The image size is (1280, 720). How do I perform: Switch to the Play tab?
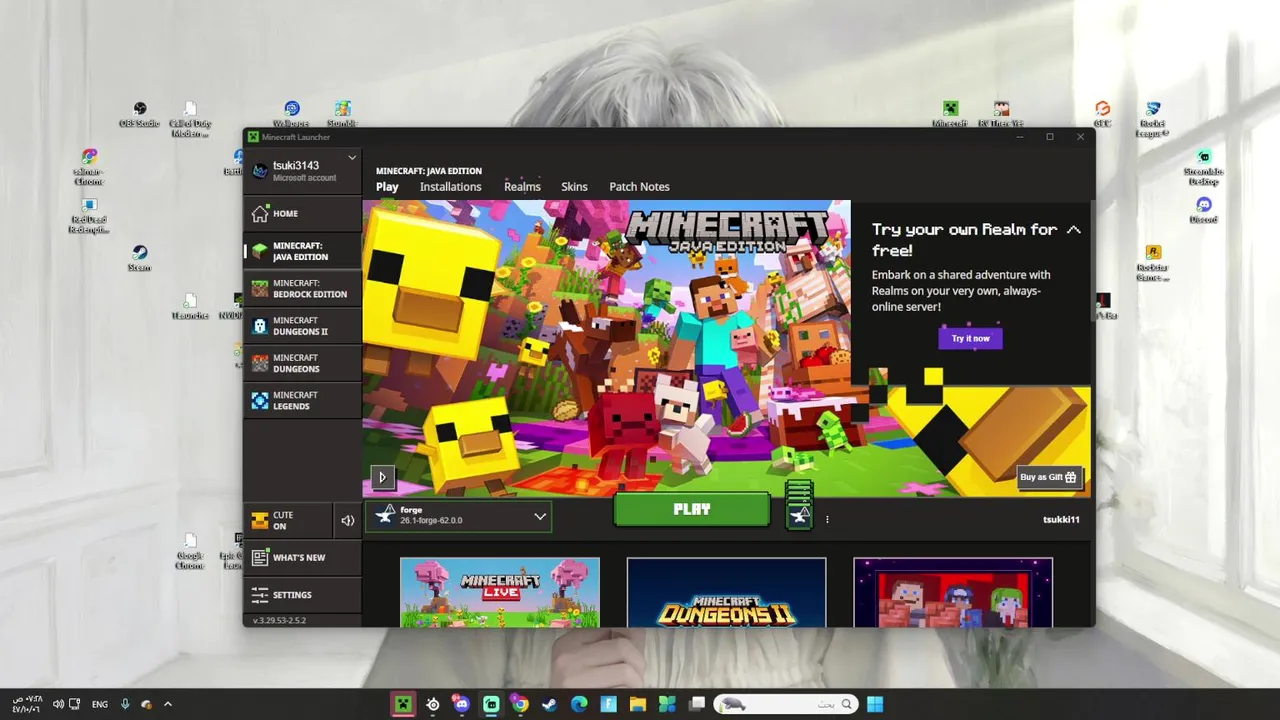387,187
